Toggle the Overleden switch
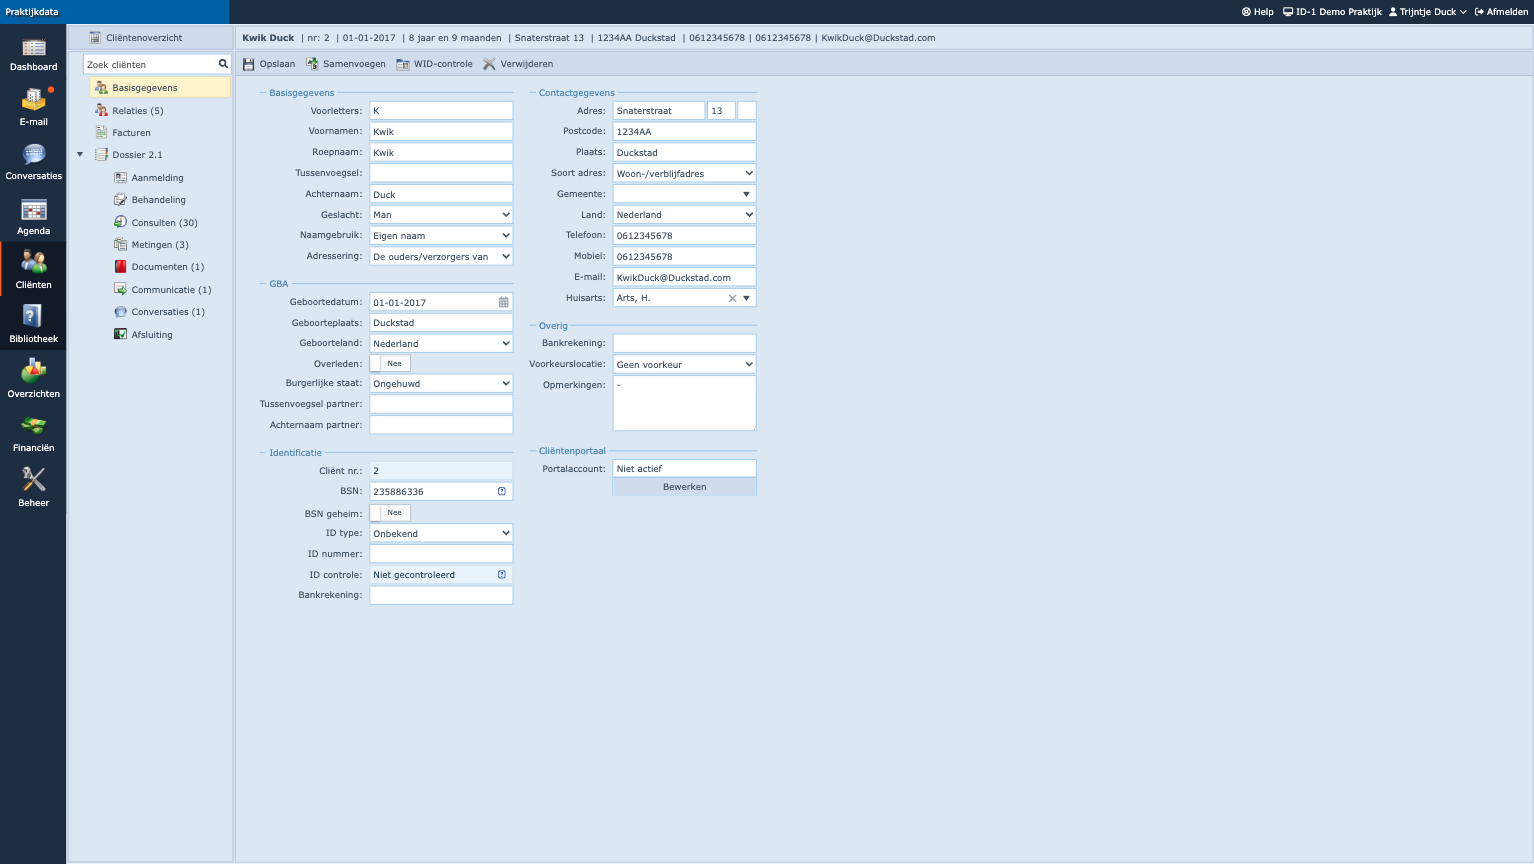 (390, 364)
